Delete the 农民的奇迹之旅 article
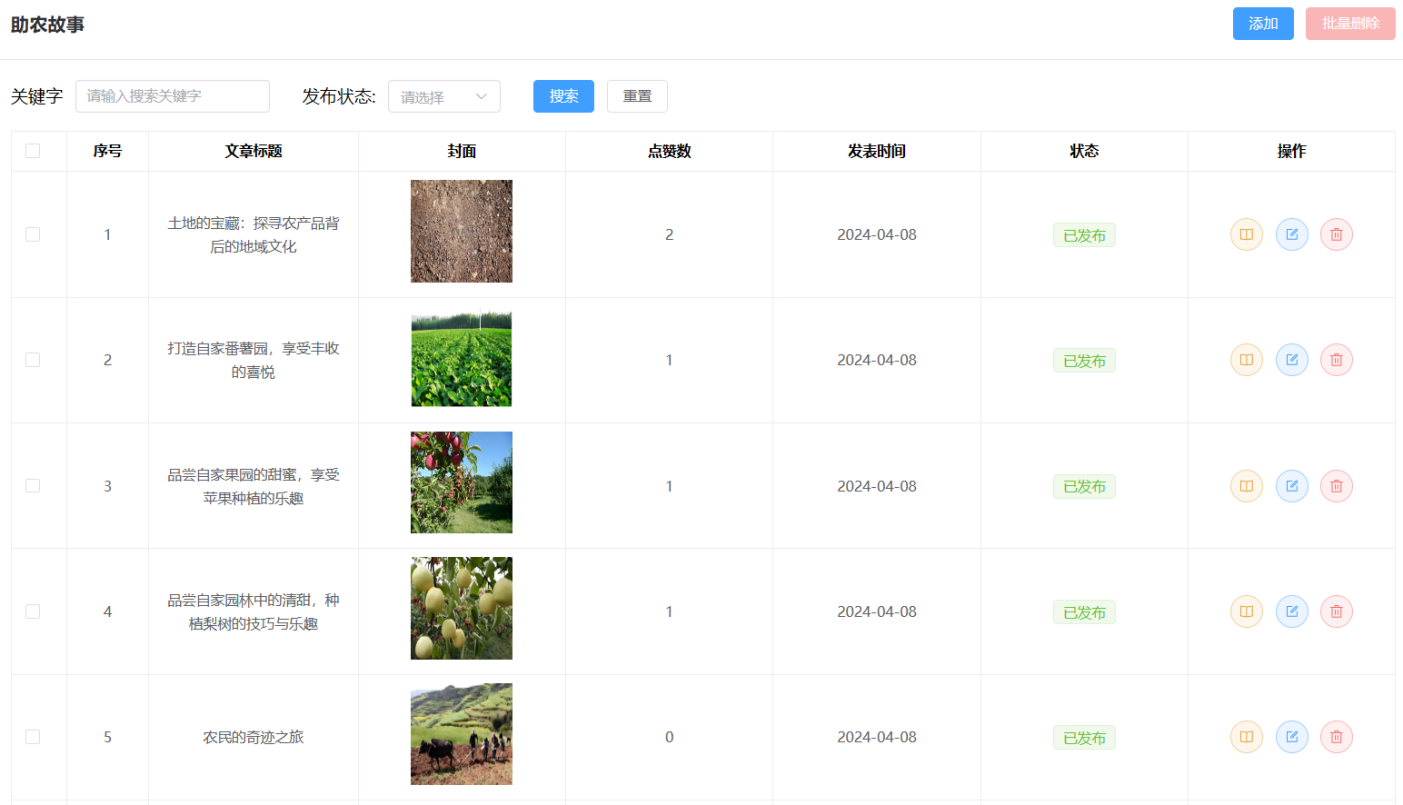This screenshot has width=1403, height=805. click(x=1337, y=737)
